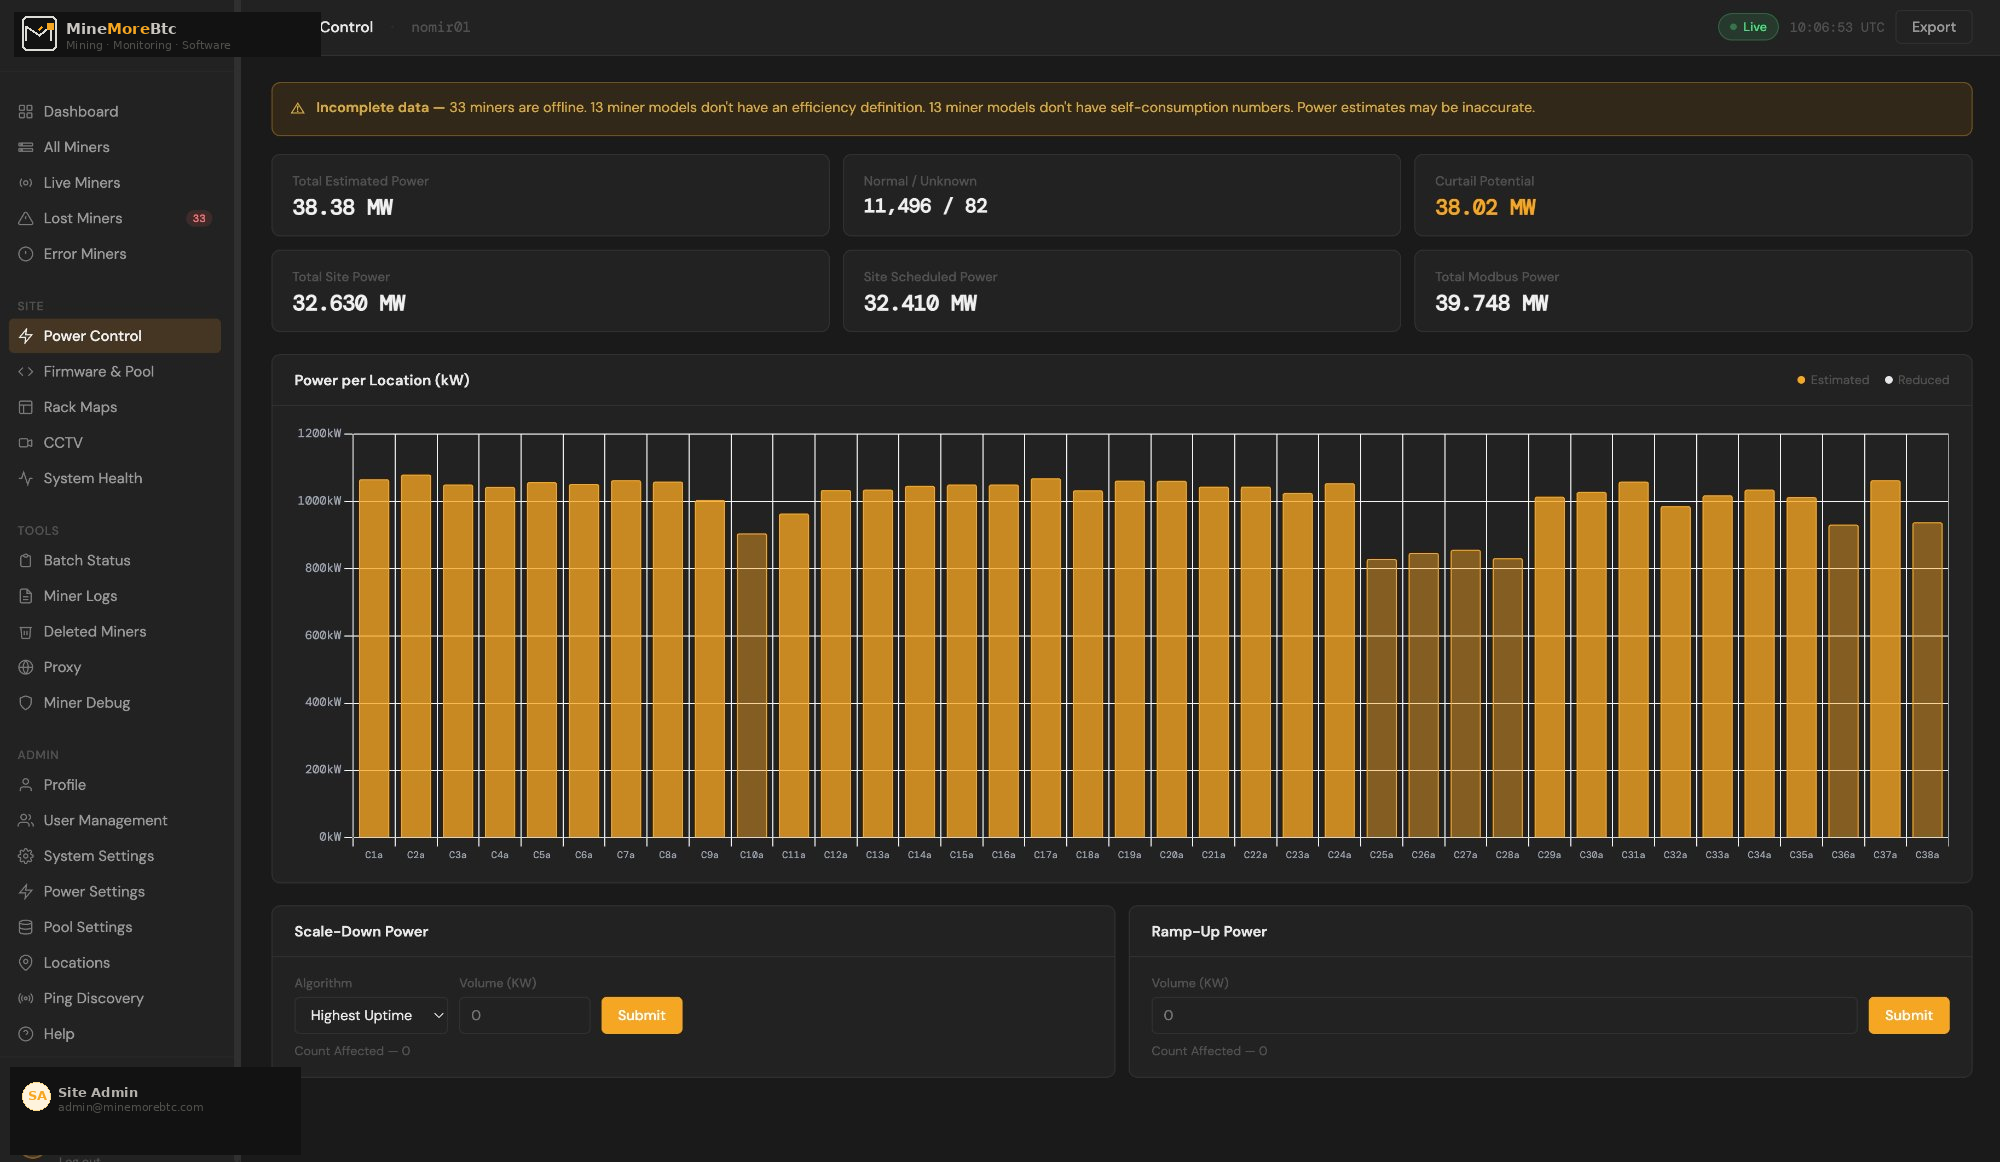Toggle the Estimated series in the chart legend
The image size is (2000, 1162).
point(1833,380)
